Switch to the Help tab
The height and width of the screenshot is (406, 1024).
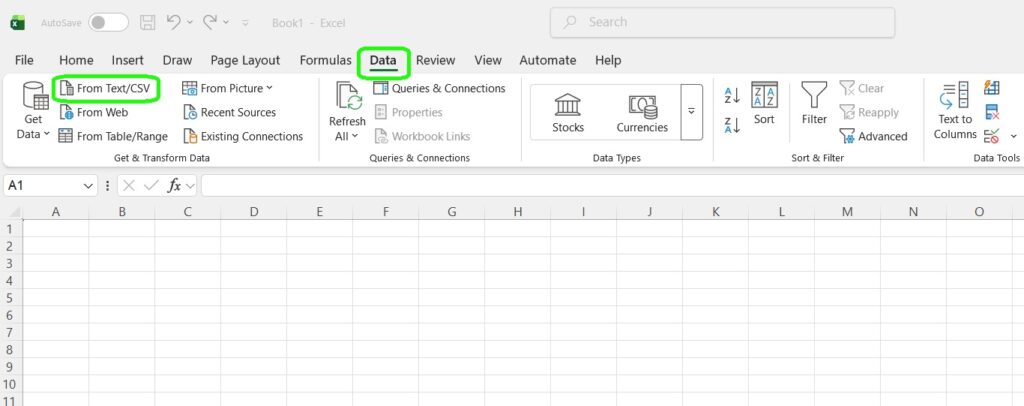pos(607,60)
